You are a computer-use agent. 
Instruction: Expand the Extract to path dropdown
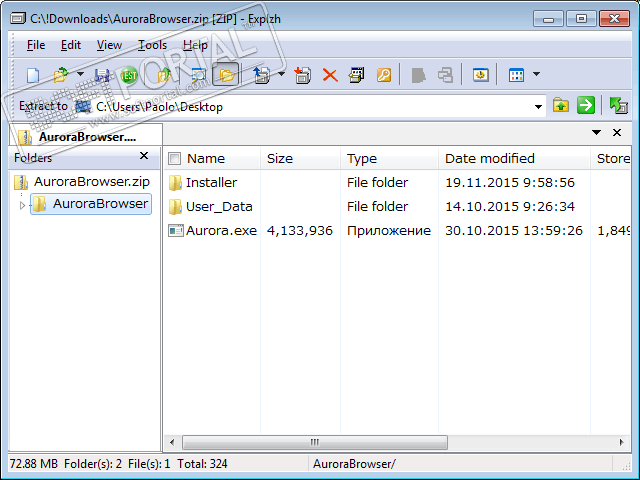[x=538, y=107]
